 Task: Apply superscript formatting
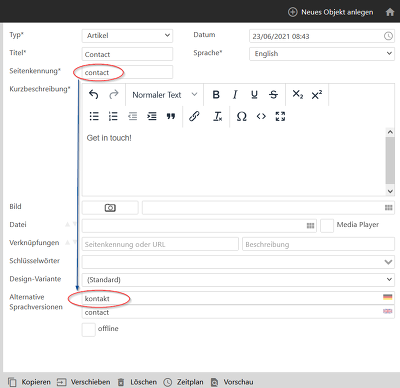[317, 95]
